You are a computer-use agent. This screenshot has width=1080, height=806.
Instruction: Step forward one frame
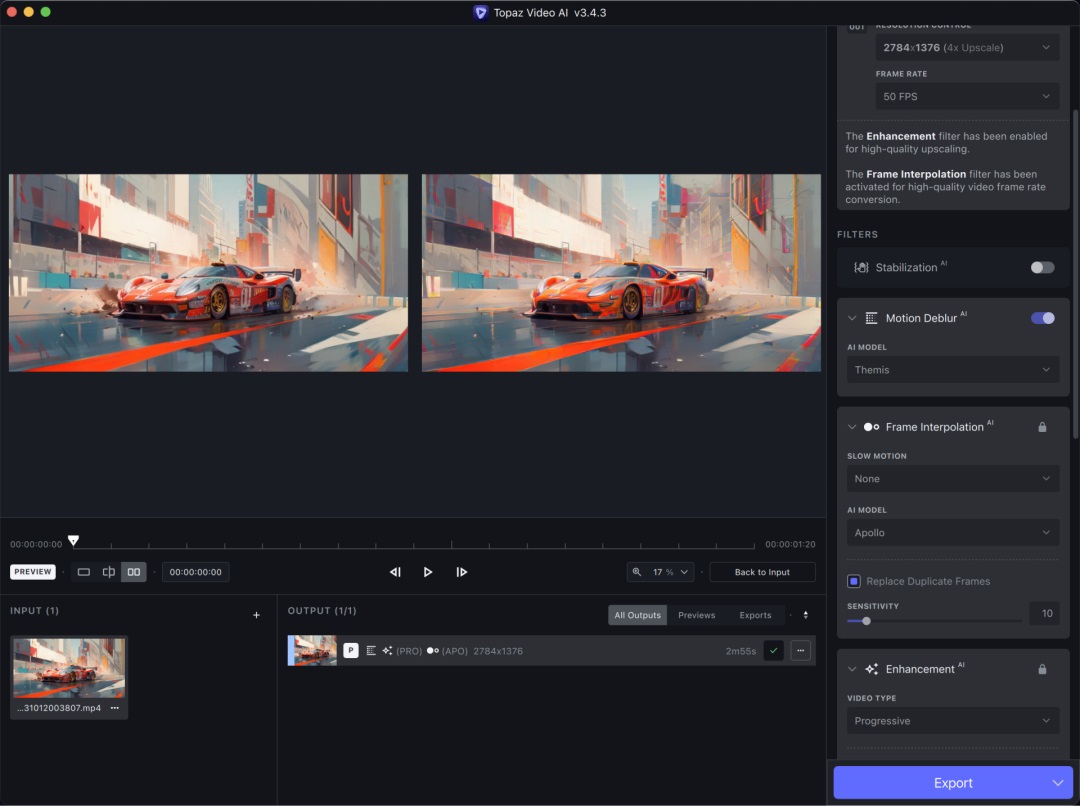[461, 572]
